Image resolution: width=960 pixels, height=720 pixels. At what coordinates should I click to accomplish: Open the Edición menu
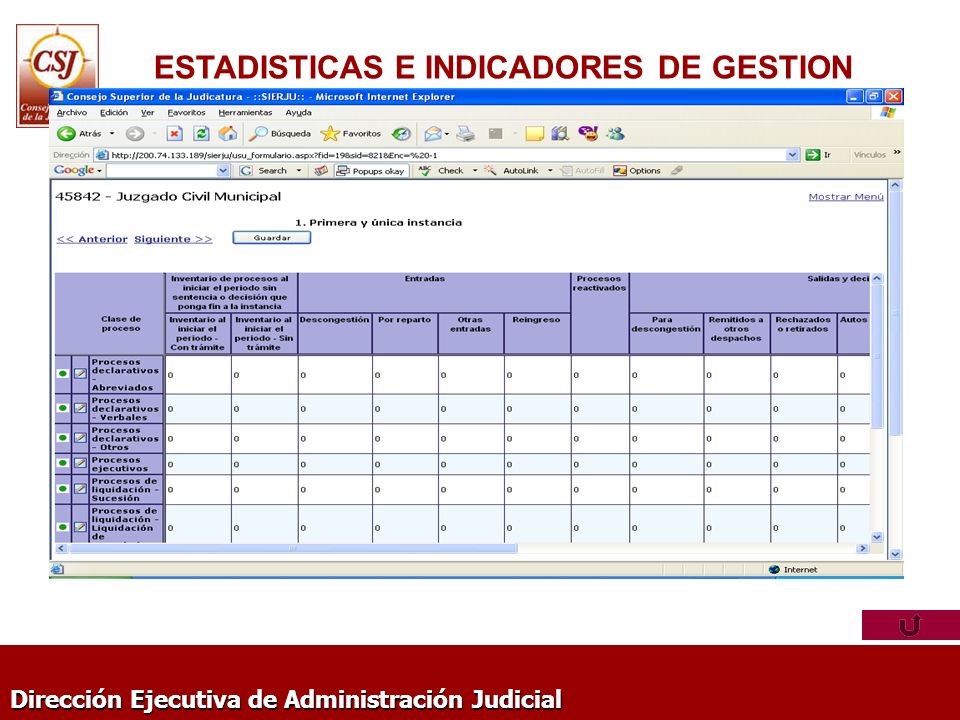[x=114, y=113]
